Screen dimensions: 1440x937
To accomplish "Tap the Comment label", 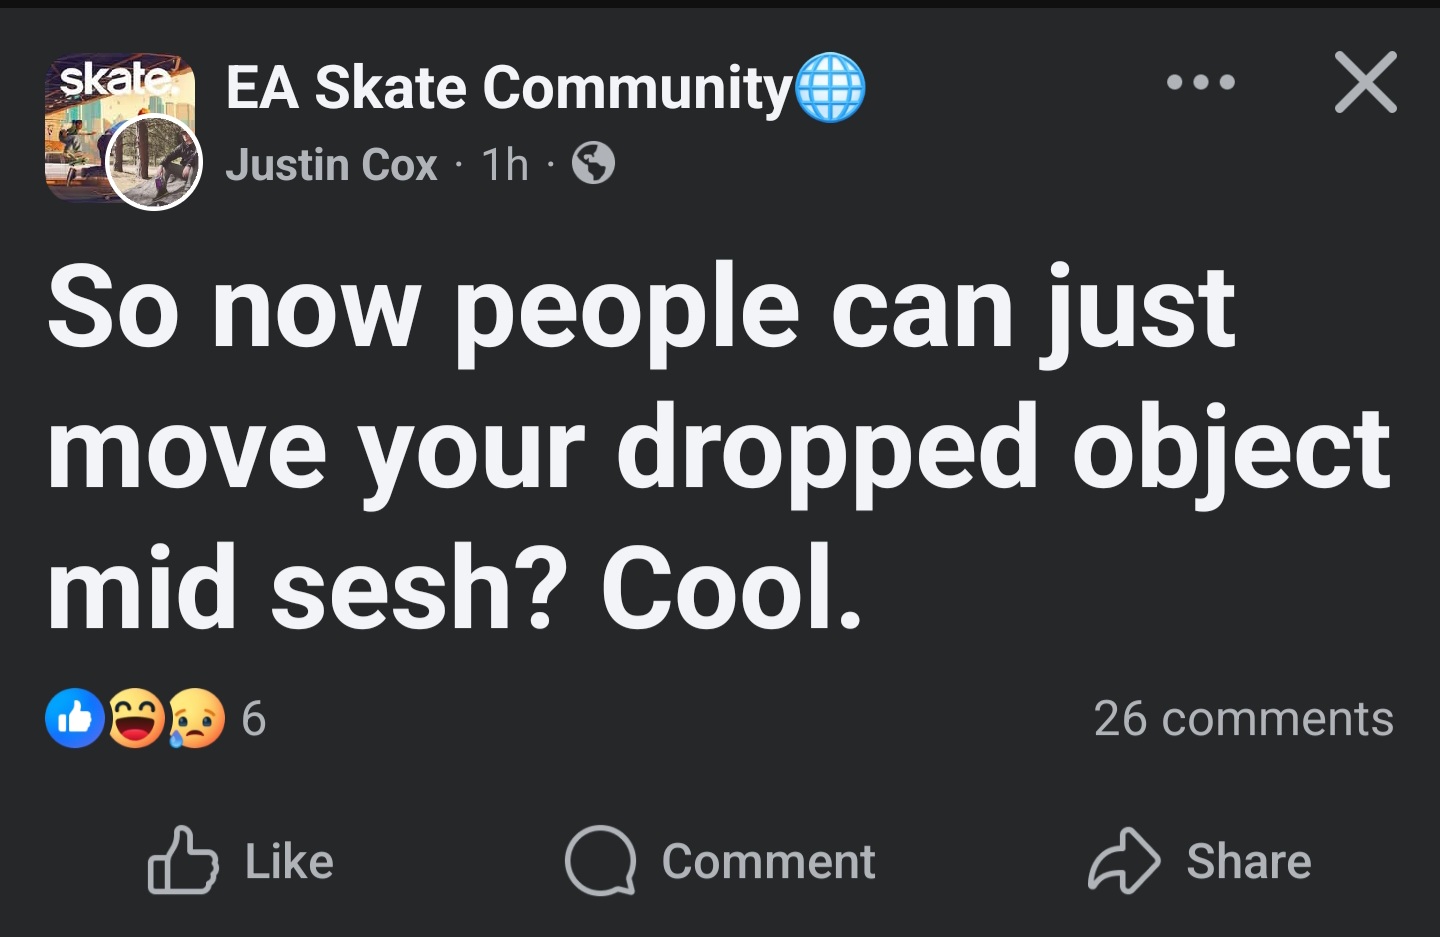I will (x=768, y=862).
